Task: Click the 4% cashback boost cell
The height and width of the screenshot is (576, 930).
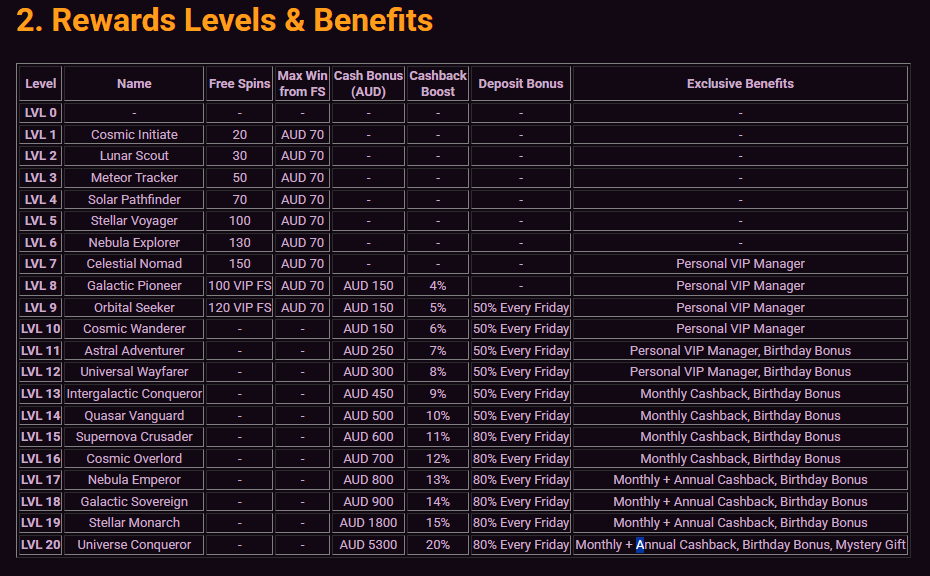Action: pyautogui.click(x=438, y=286)
